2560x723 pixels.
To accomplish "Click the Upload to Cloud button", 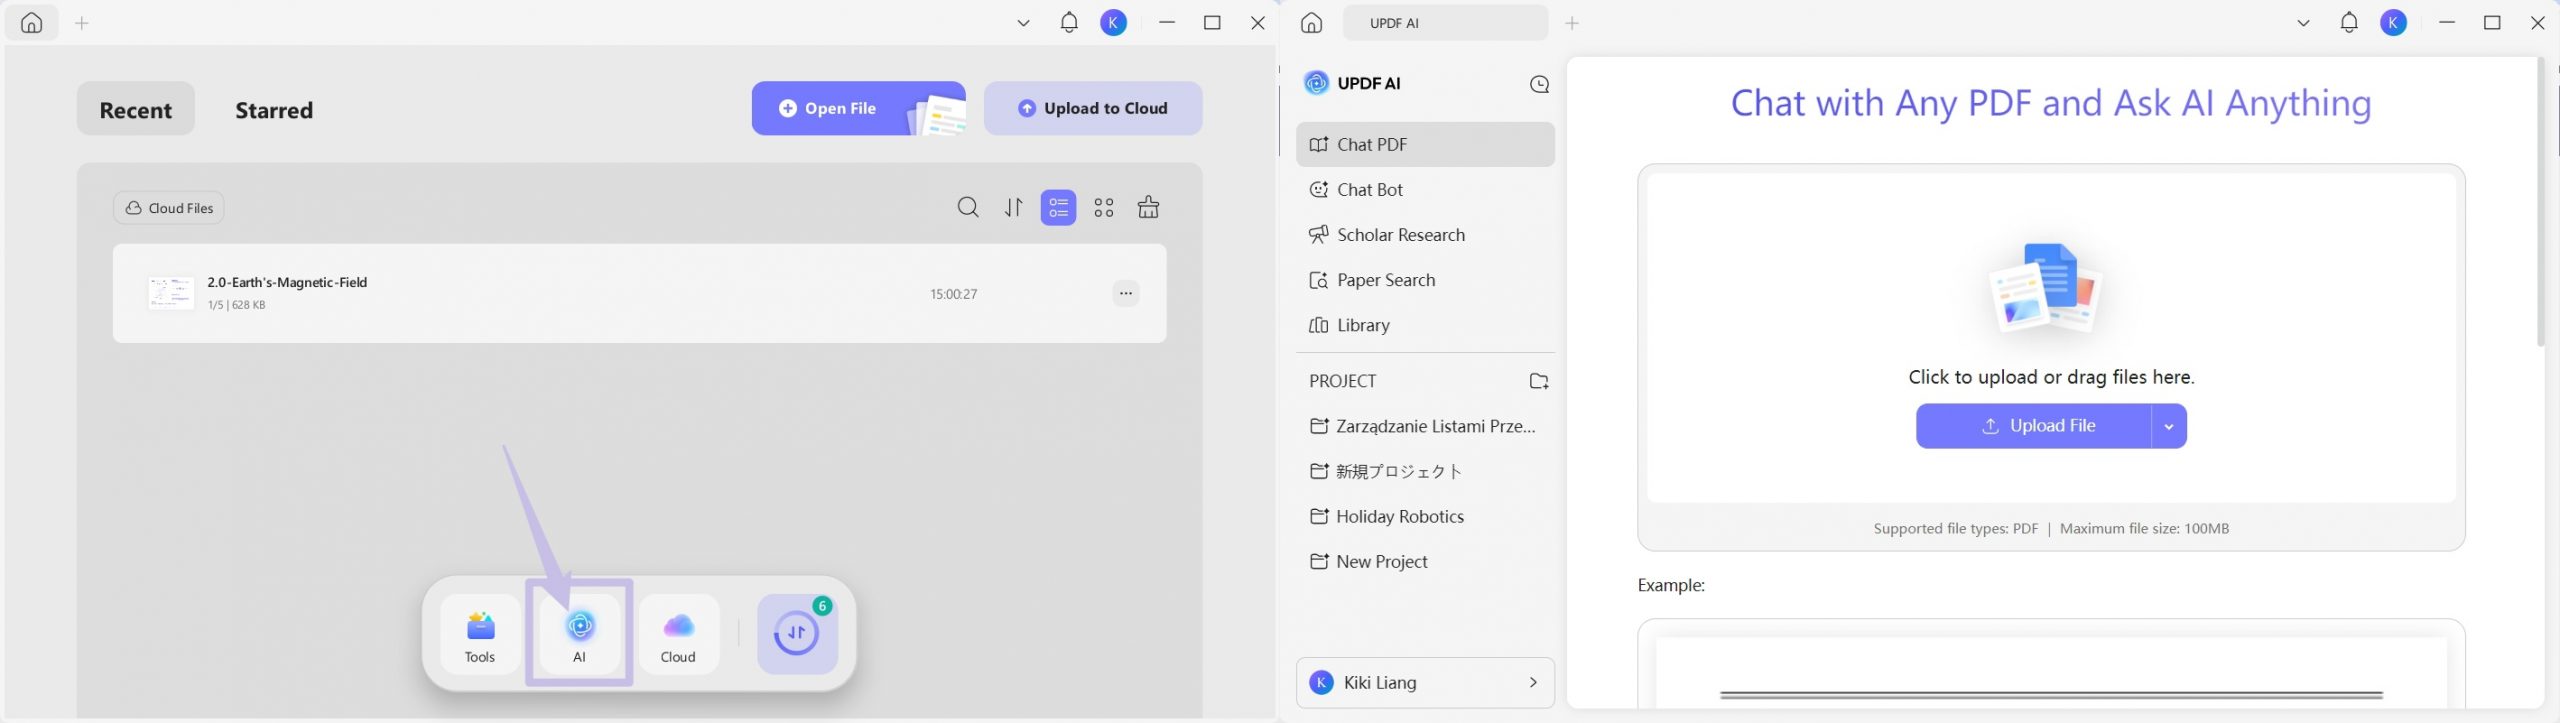I will coord(1093,108).
